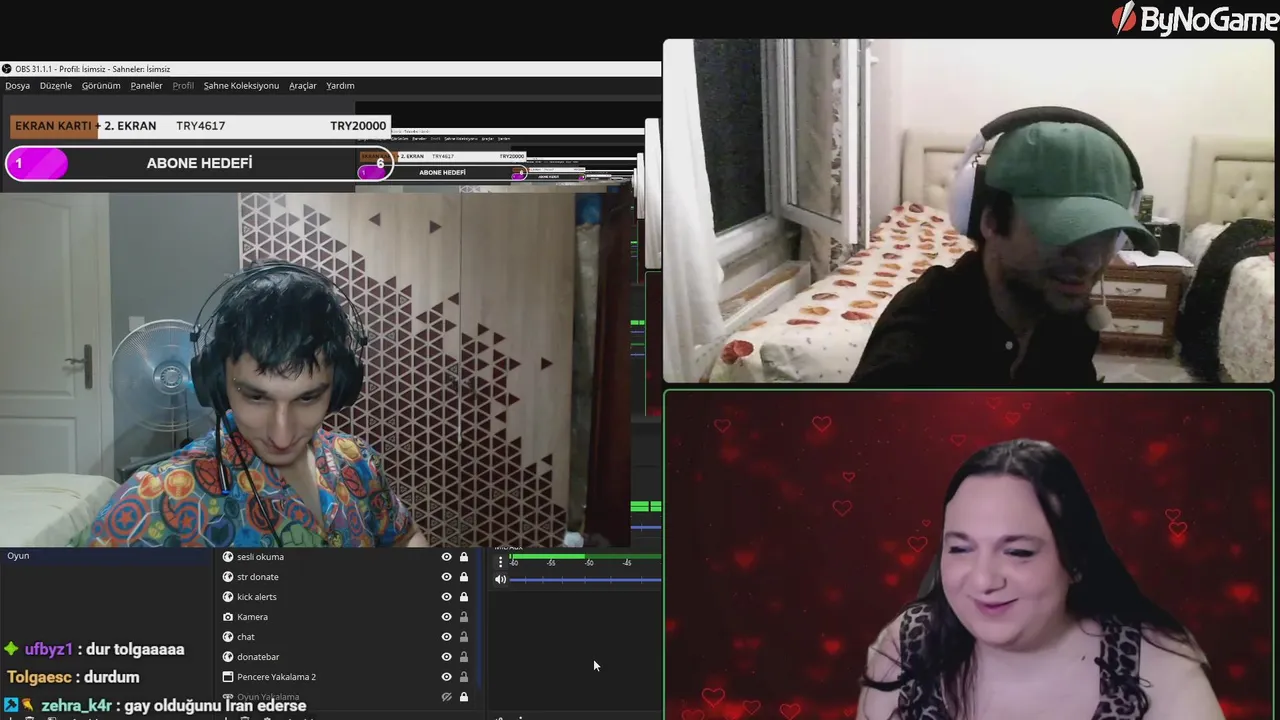The width and height of the screenshot is (1280, 720).
Task: Hide the Pencere Yakalama 2 source
Action: point(447,677)
